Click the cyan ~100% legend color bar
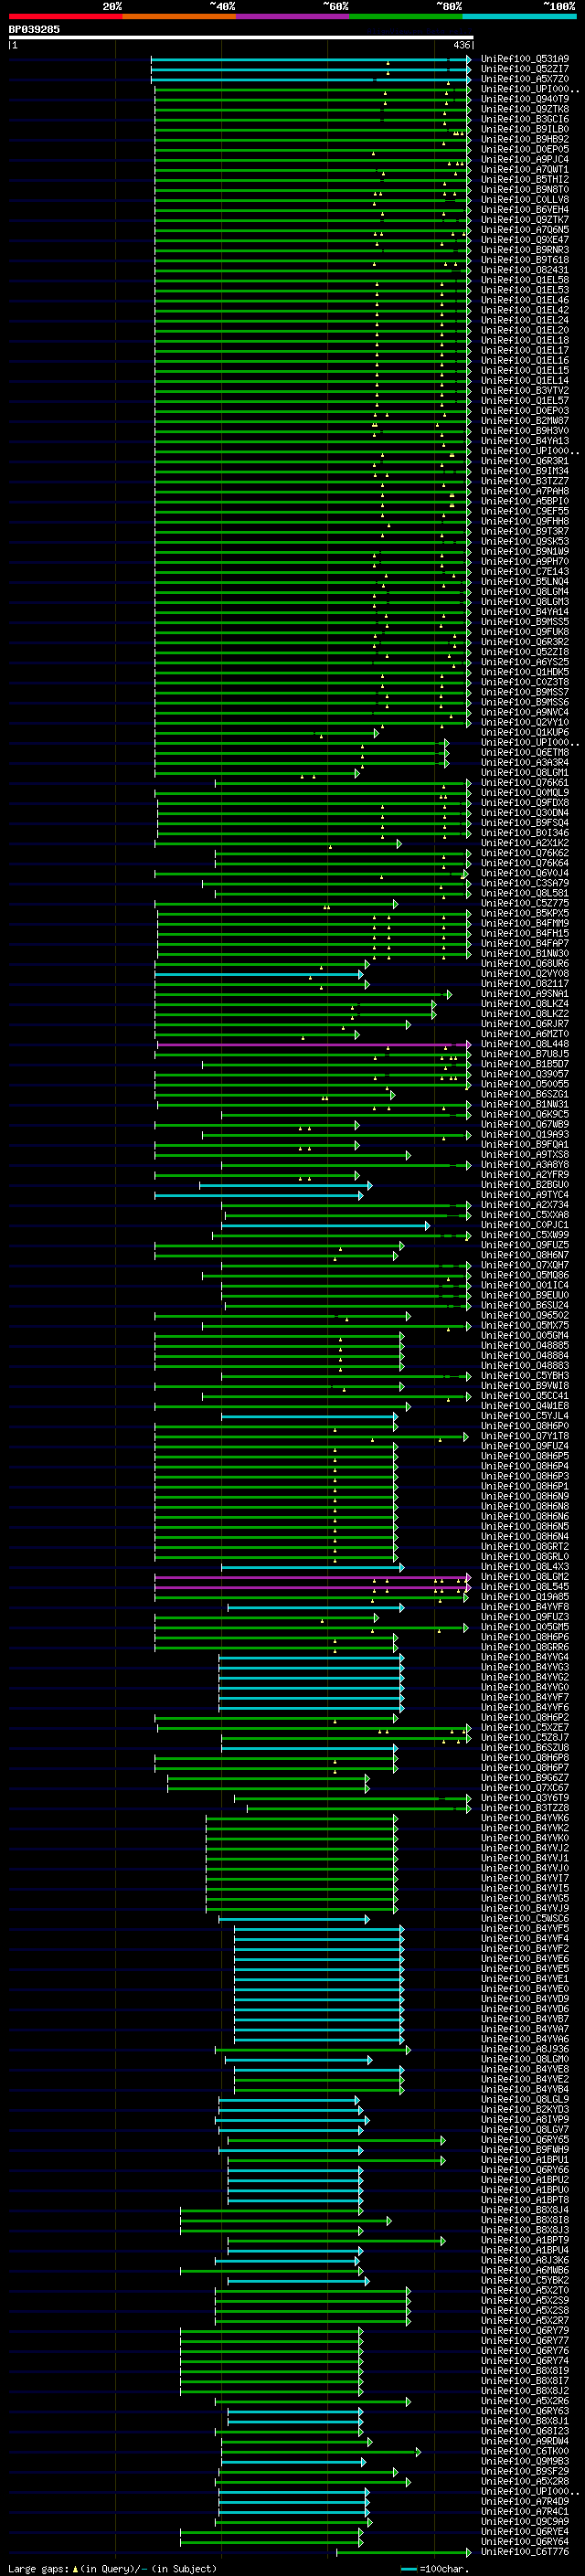 tap(519, 17)
